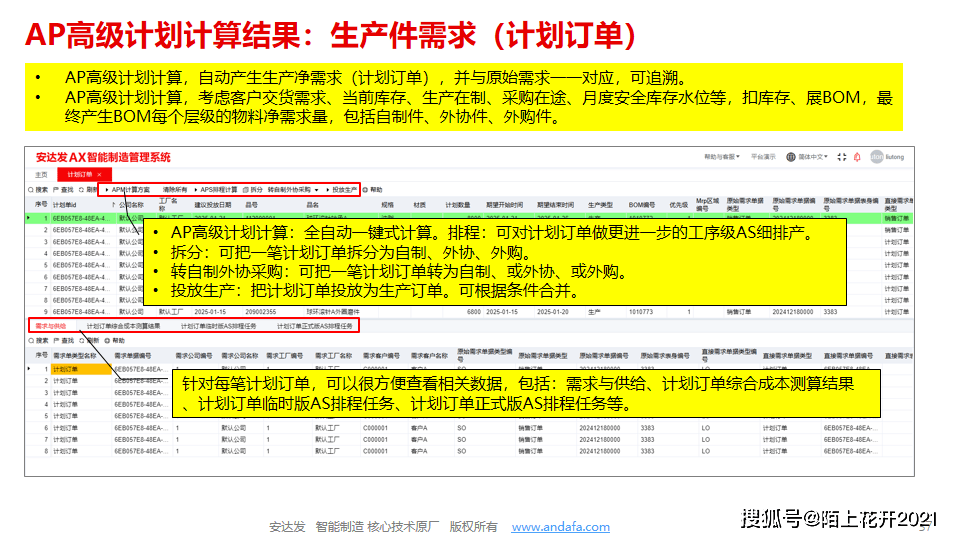This screenshot has width=960, height=540.
Task: Click the fullscreen toggle icon
Action: pos(842,157)
